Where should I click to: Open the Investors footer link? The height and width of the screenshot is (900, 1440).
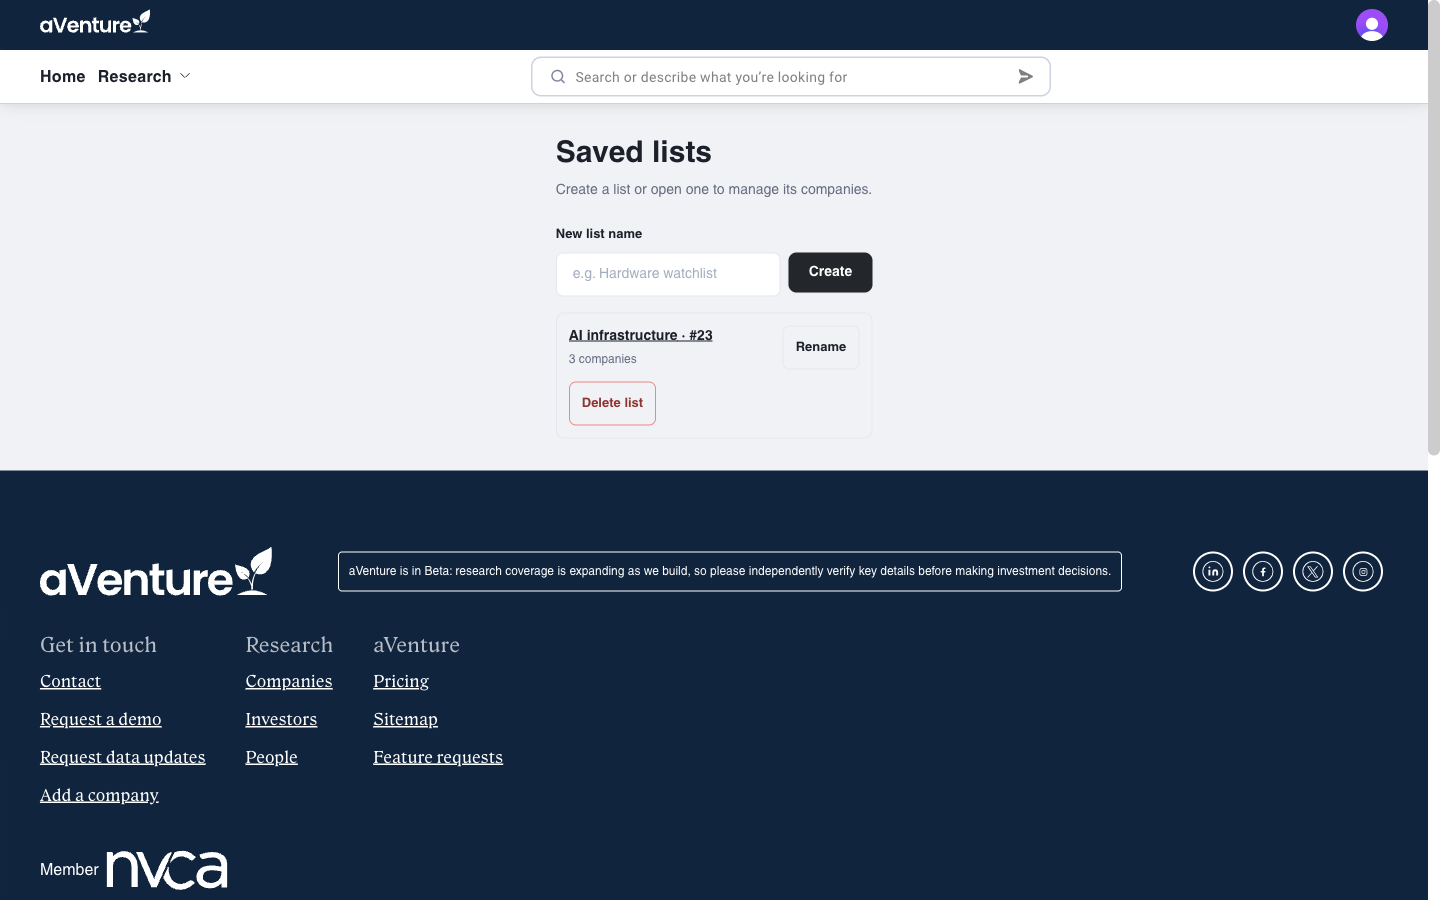[281, 719]
